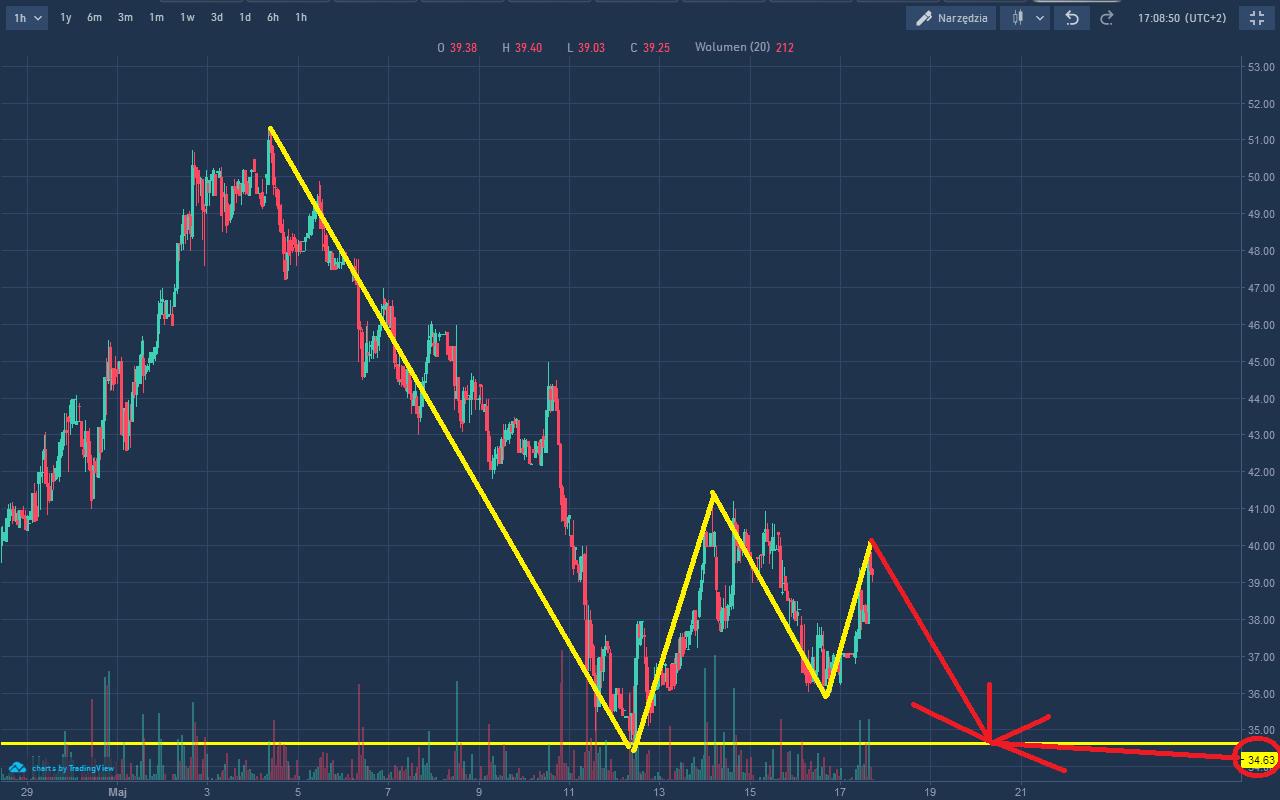Click the 53.00 price axis label
Image resolution: width=1280 pixels, height=800 pixels.
(x=1261, y=67)
